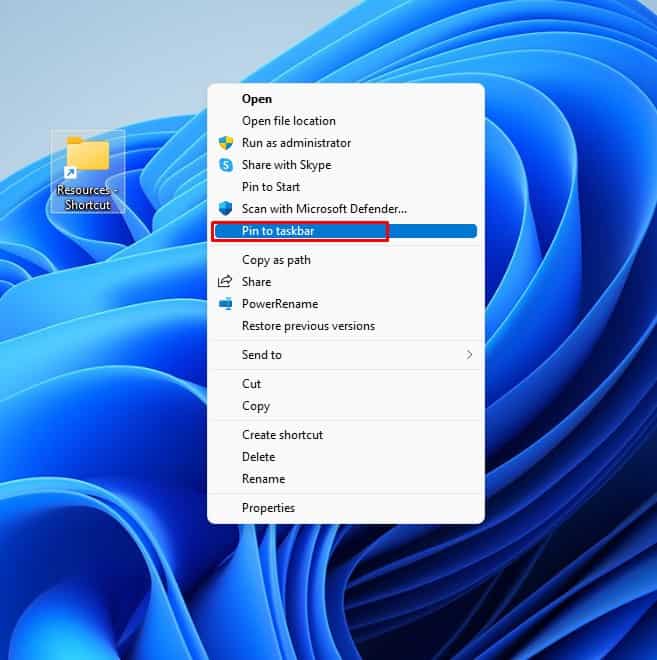Choose Restore previous versions

pyautogui.click(x=346, y=326)
